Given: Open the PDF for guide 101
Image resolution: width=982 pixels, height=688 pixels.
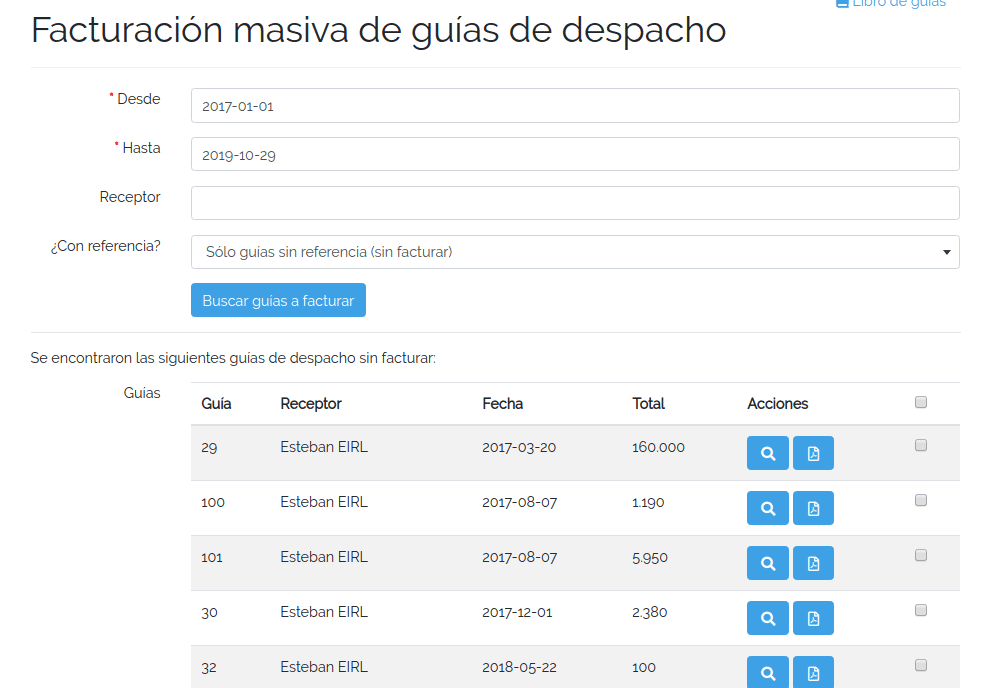Looking at the screenshot, I should pos(813,562).
